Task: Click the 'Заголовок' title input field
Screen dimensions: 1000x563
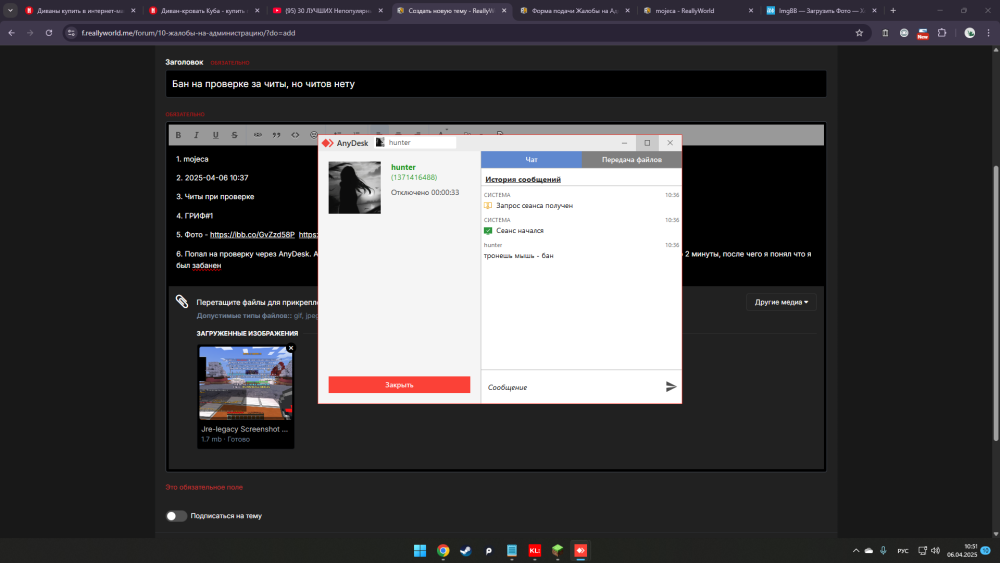Action: click(496, 84)
